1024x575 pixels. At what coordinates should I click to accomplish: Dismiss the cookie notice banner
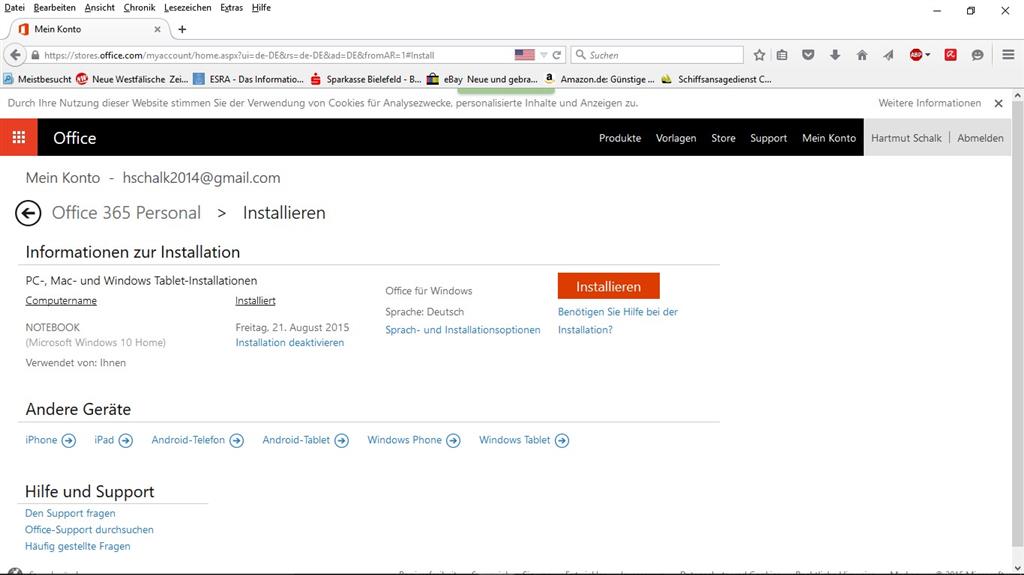[x=998, y=103]
